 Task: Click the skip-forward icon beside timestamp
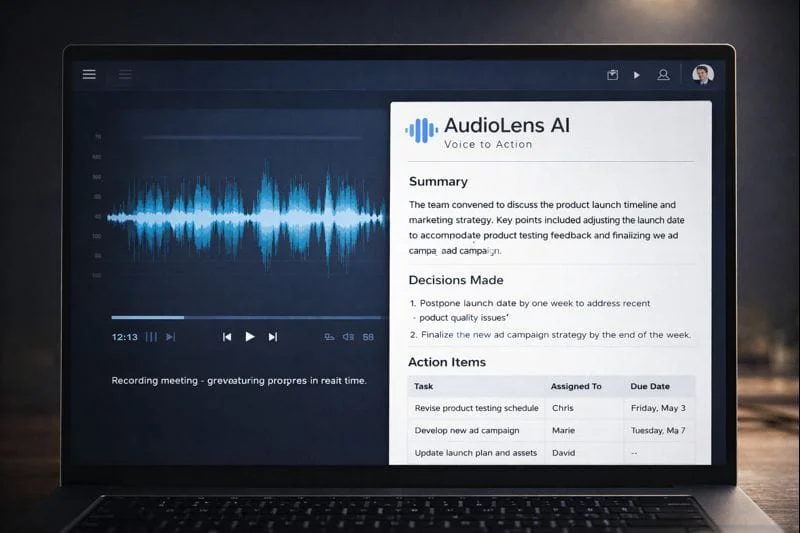[x=170, y=337]
